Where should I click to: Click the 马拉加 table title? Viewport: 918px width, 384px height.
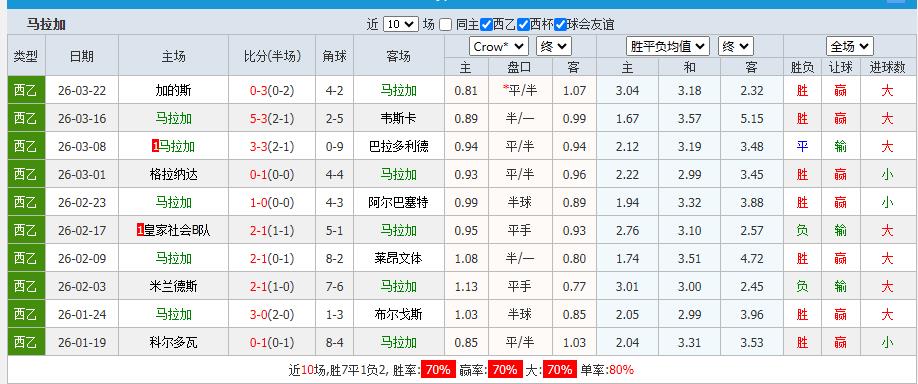pyautogui.click(x=46, y=25)
